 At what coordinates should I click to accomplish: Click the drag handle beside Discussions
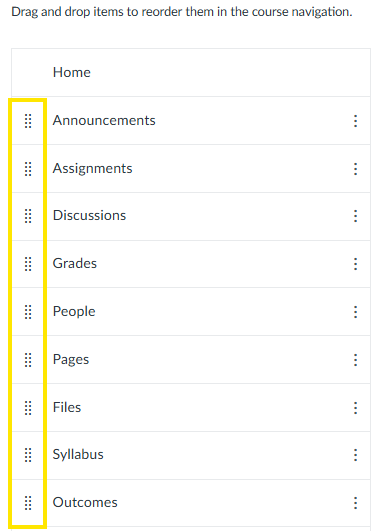(x=28, y=216)
